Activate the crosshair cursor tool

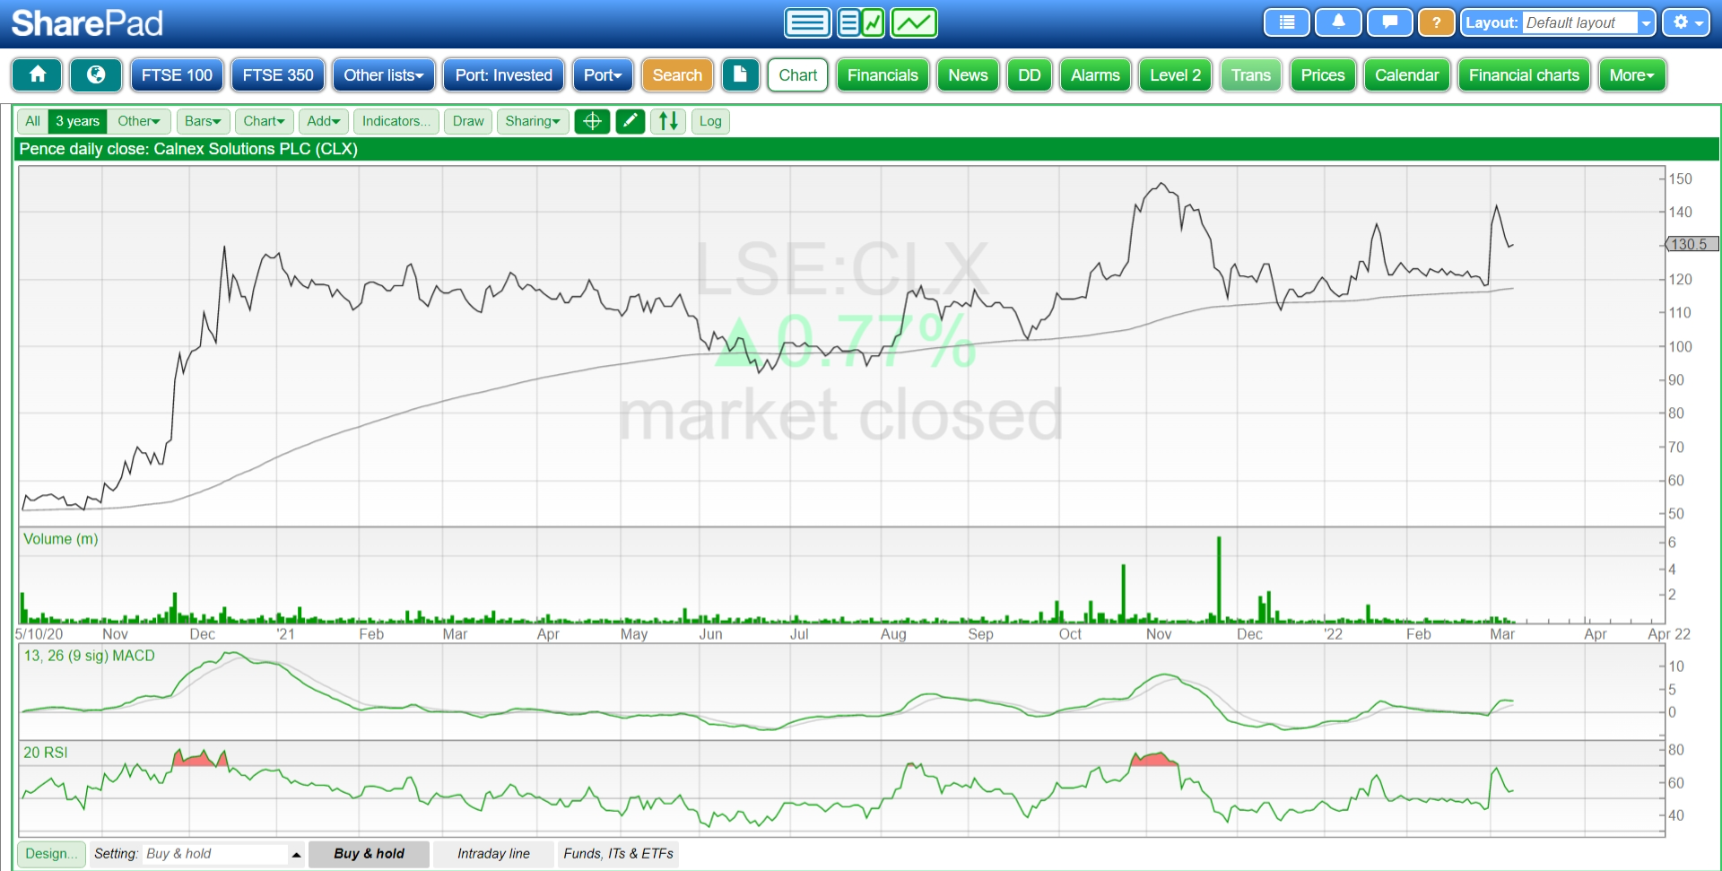pos(592,121)
